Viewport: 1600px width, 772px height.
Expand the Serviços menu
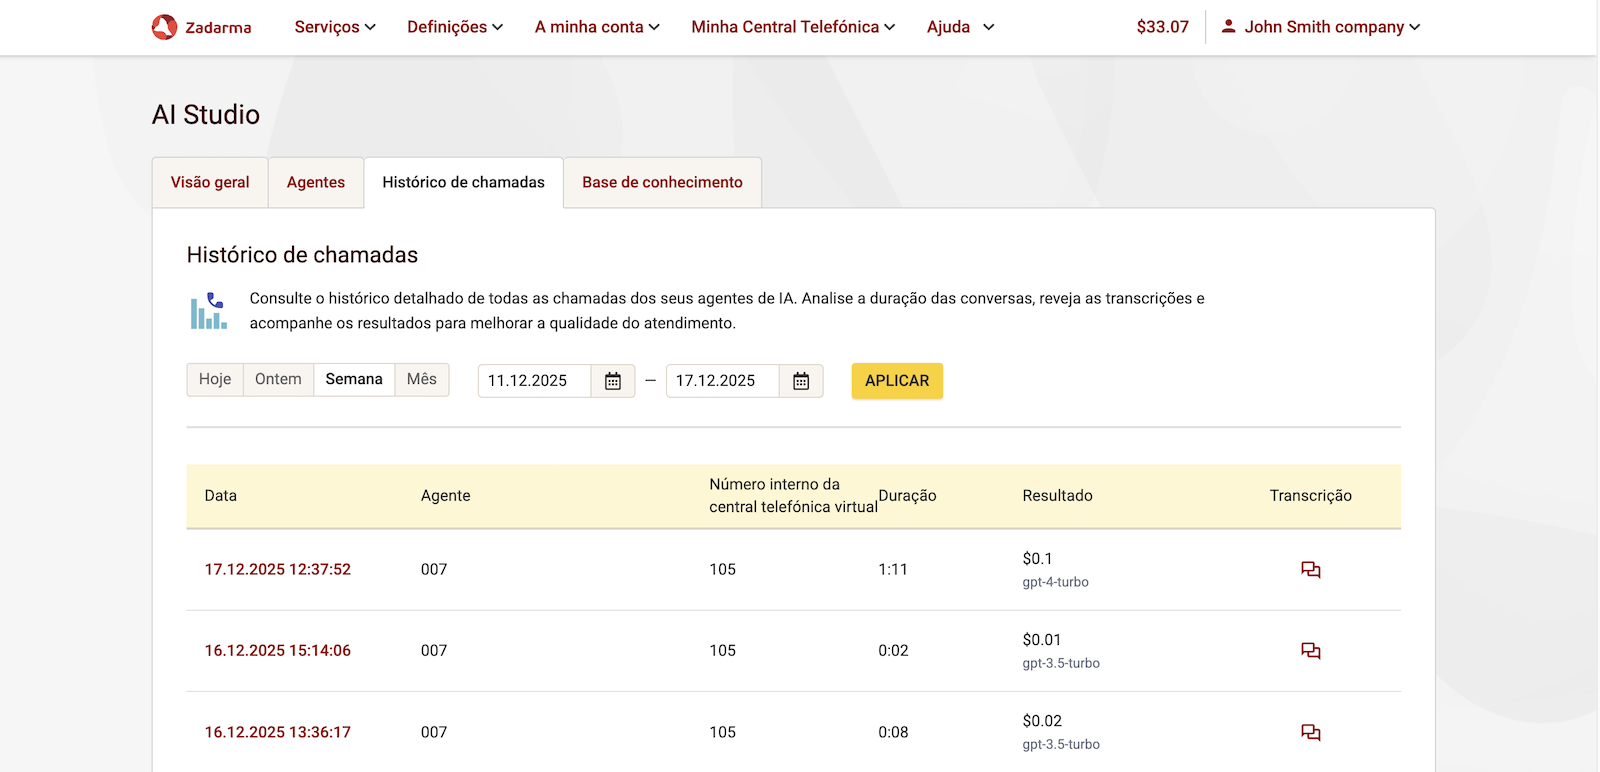(335, 27)
